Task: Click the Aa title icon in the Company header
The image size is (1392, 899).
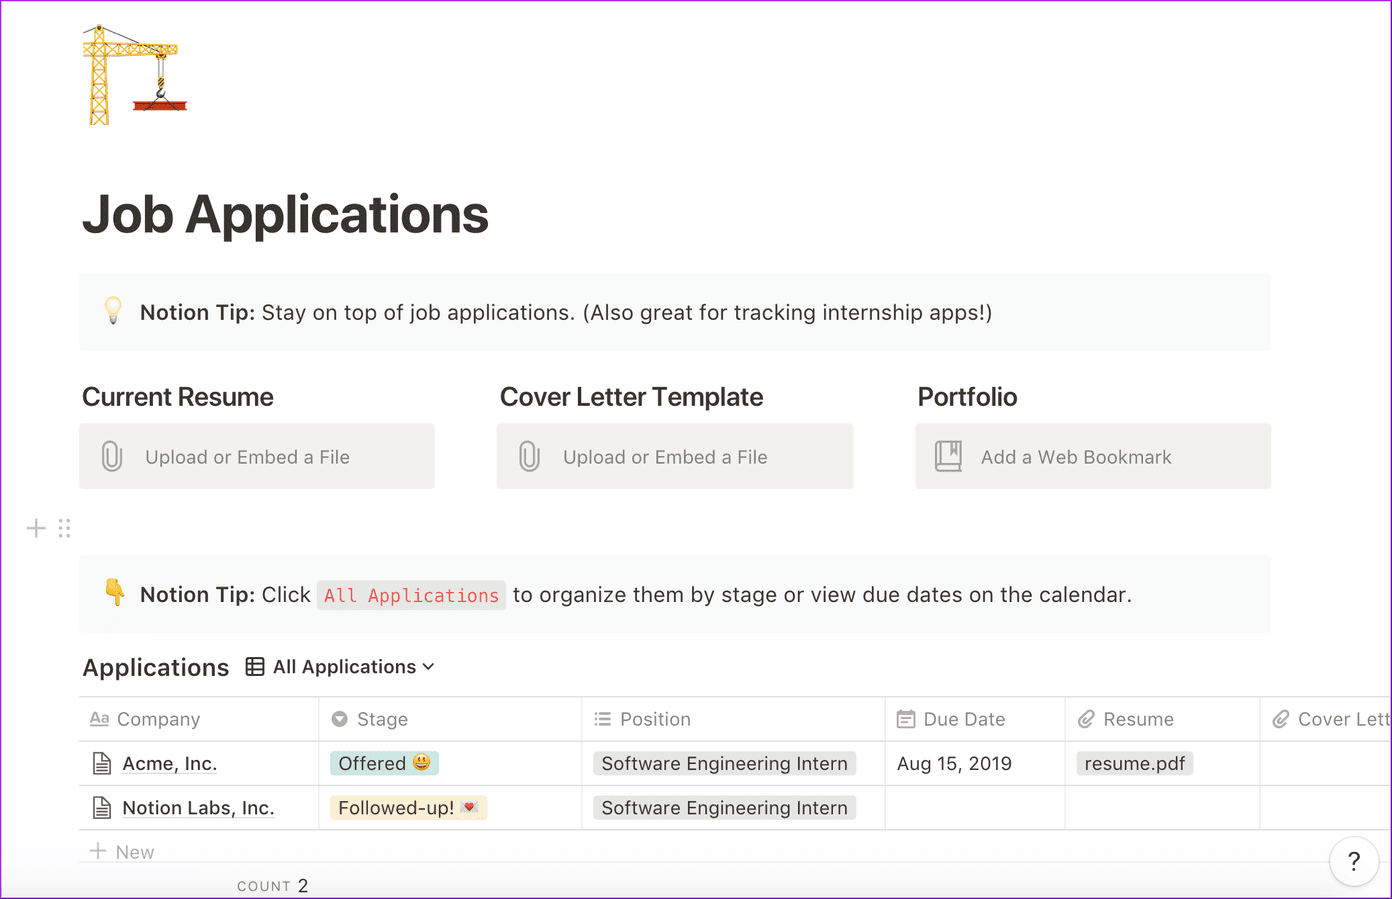Action: [99, 719]
